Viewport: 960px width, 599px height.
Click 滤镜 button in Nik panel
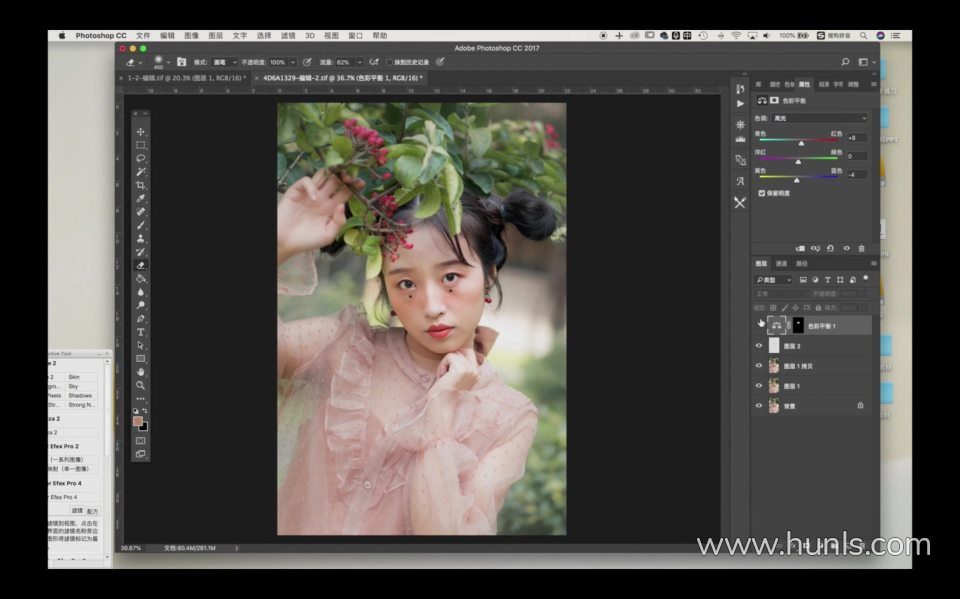click(x=77, y=510)
